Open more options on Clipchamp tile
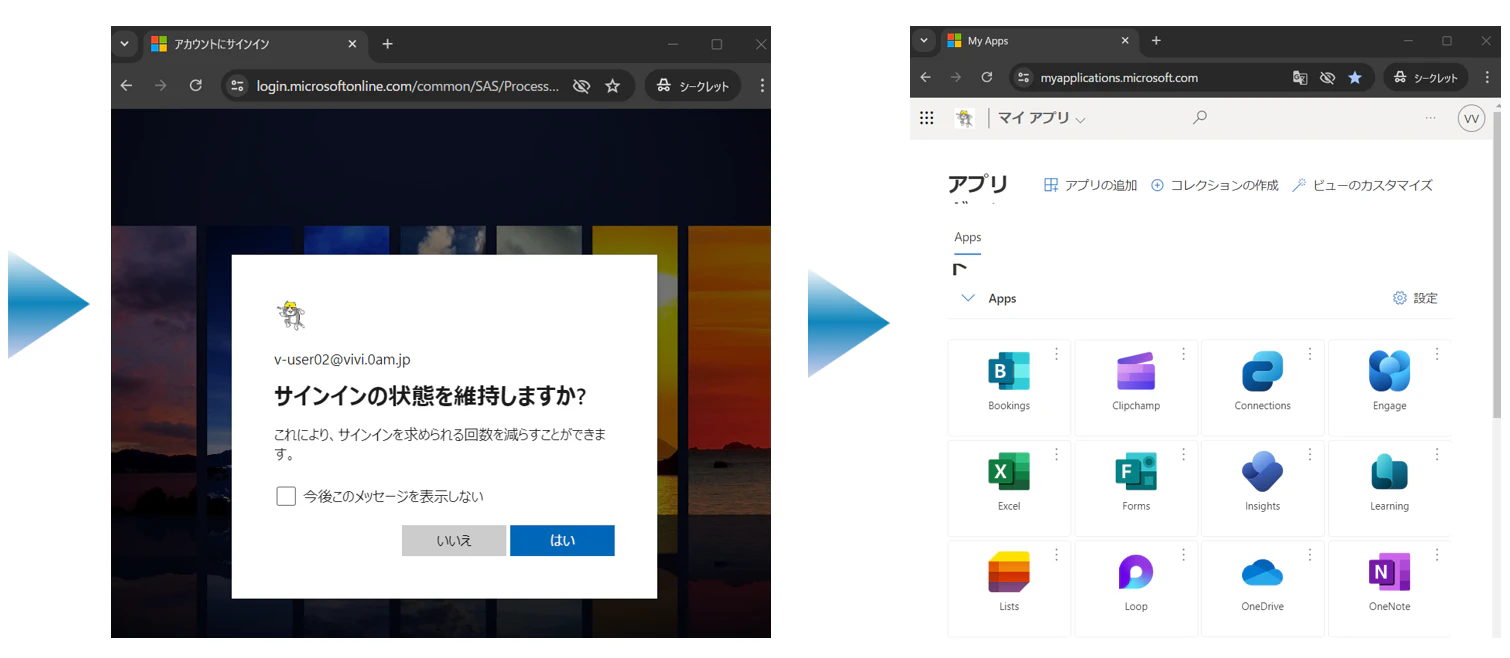Screen dimensions: 1510x658 click(1184, 354)
